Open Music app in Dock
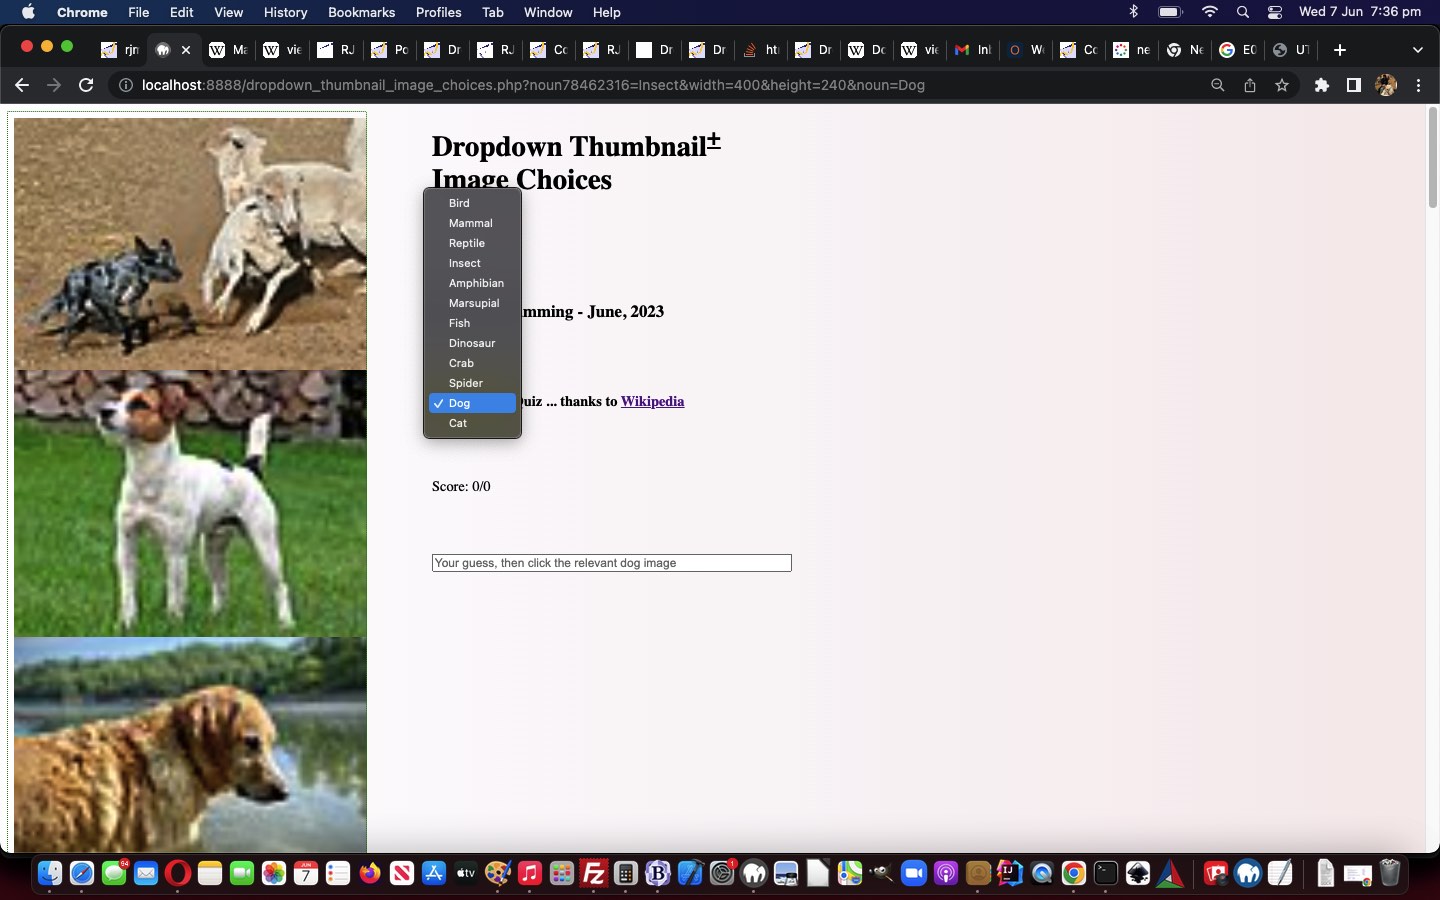 530,873
